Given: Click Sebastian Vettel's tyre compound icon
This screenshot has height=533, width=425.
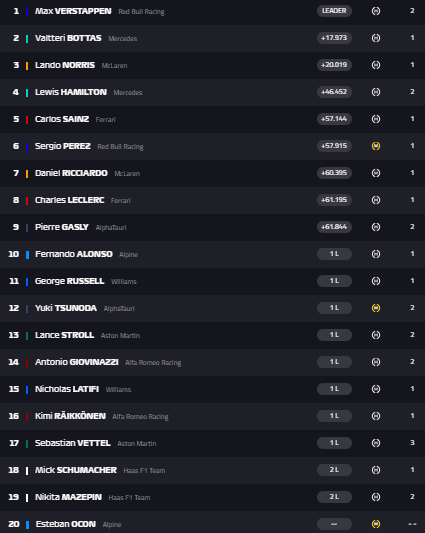Looking at the screenshot, I should (376, 443).
